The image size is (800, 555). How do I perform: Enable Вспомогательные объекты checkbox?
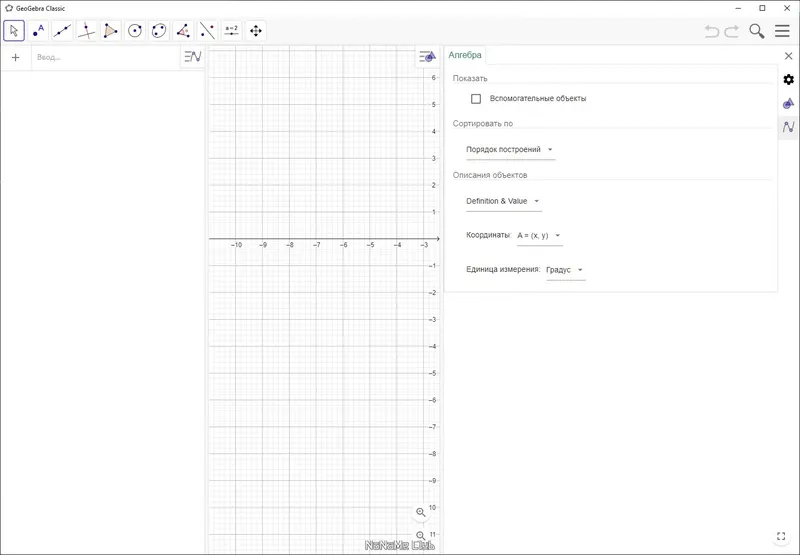click(476, 98)
